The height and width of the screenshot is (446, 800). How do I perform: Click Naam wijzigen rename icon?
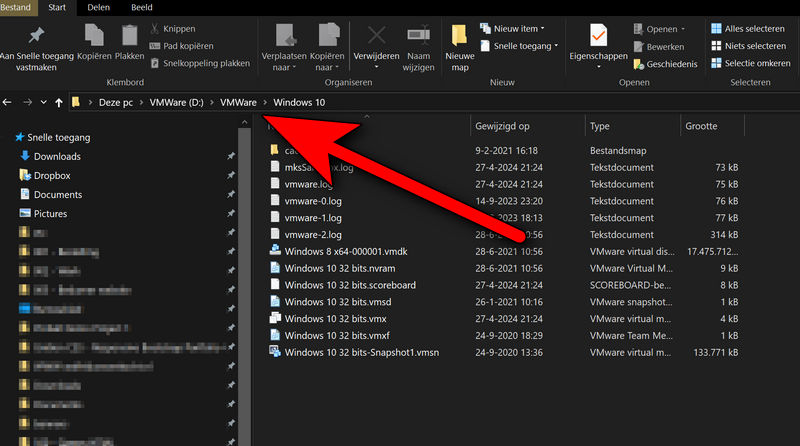pos(418,35)
